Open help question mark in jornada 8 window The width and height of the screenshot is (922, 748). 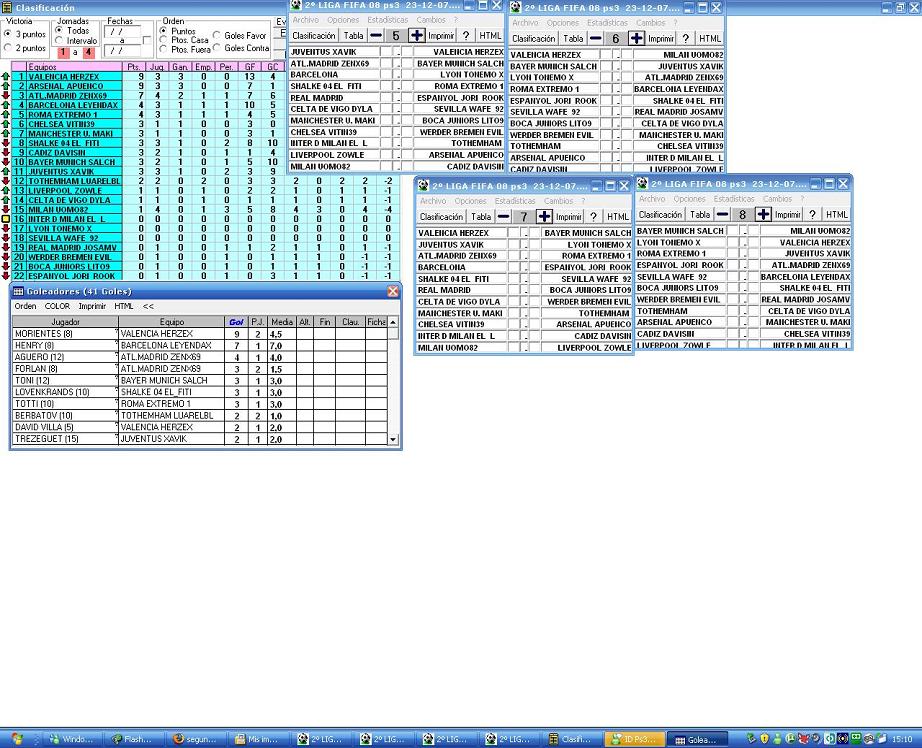(x=813, y=215)
